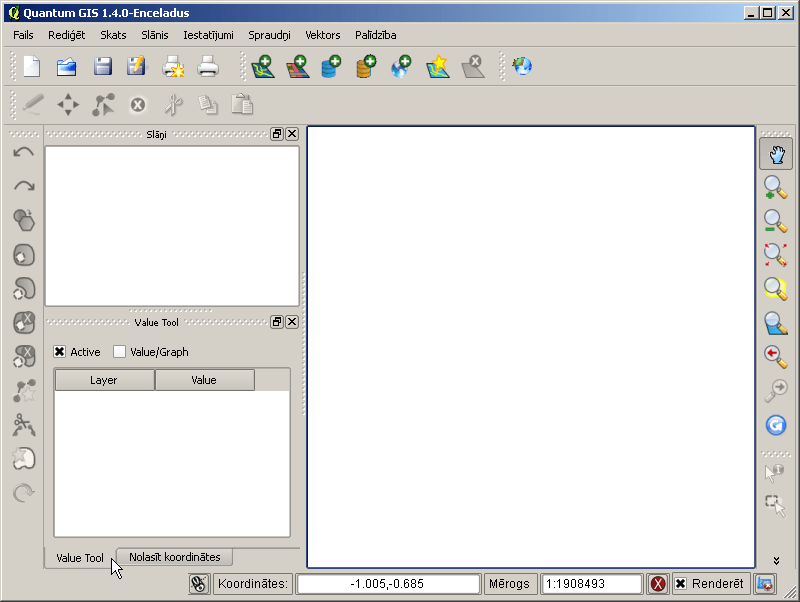Screen dimensions: 800x602
Task: Open the composer manager printer icon
Action: (x=208, y=66)
